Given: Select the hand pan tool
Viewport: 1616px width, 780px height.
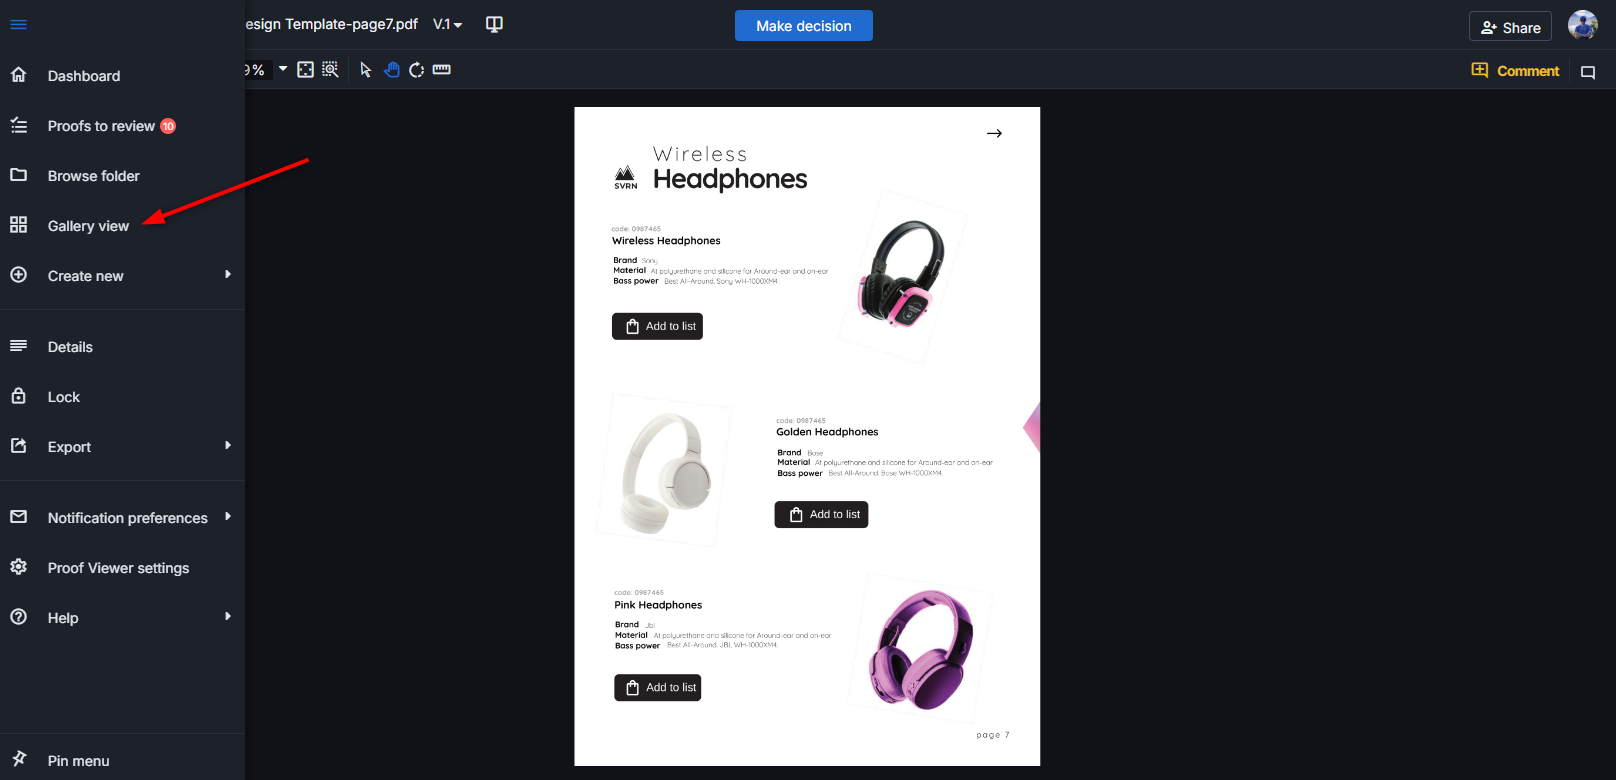Looking at the screenshot, I should coord(392,70).
